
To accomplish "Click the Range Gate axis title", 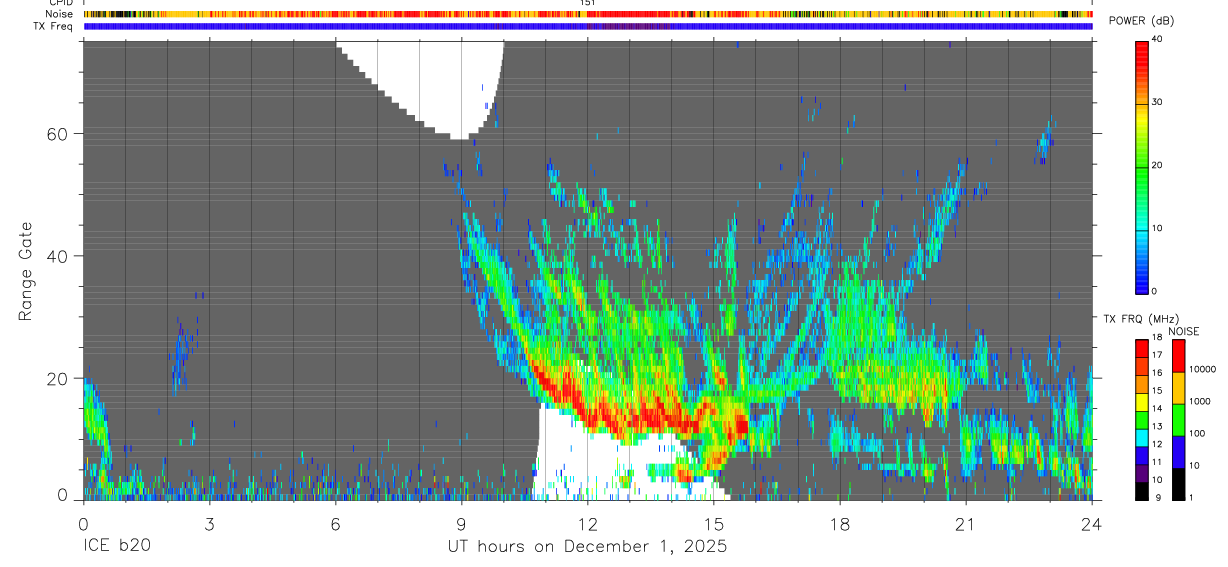I will coord(26,271).
